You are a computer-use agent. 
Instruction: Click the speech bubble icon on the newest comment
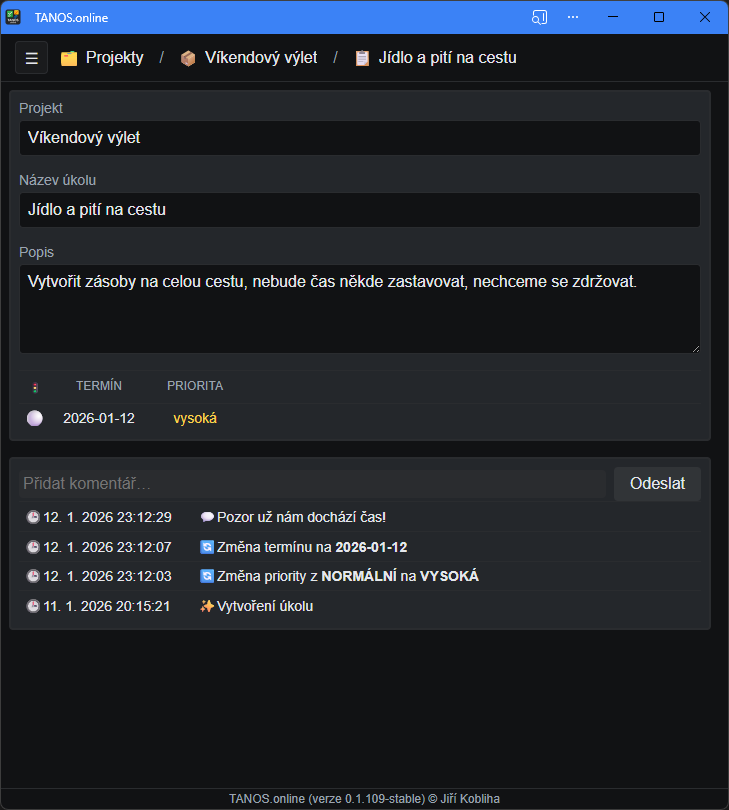(x=209, y=517)
